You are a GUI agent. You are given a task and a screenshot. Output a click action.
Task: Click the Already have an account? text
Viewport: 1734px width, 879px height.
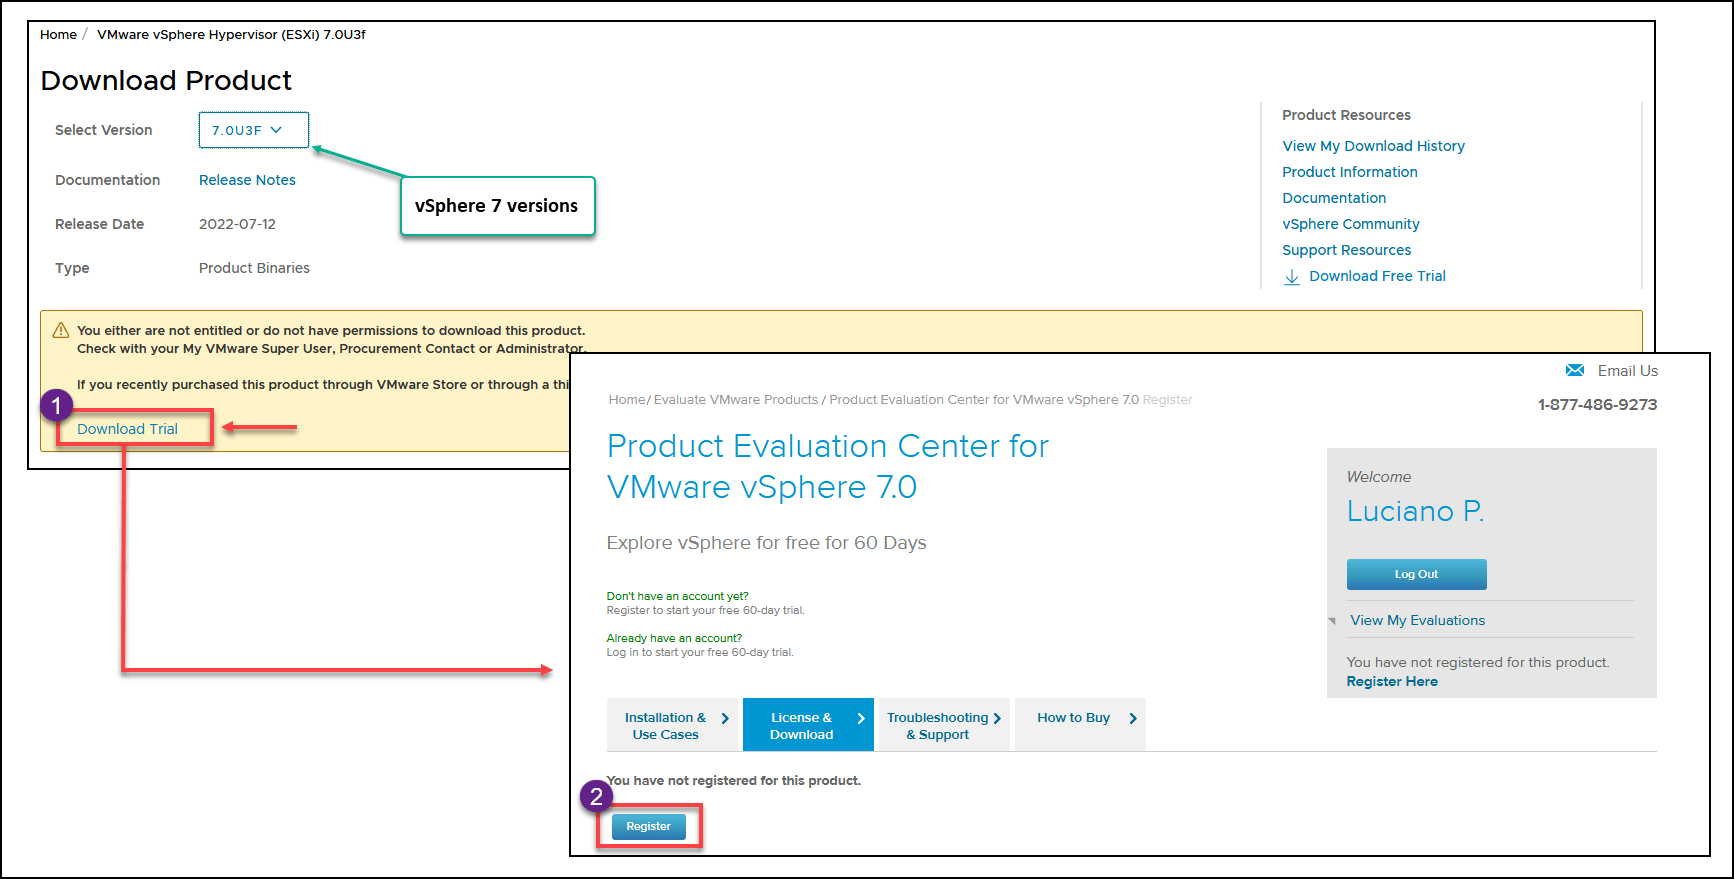tap(674, 638)
